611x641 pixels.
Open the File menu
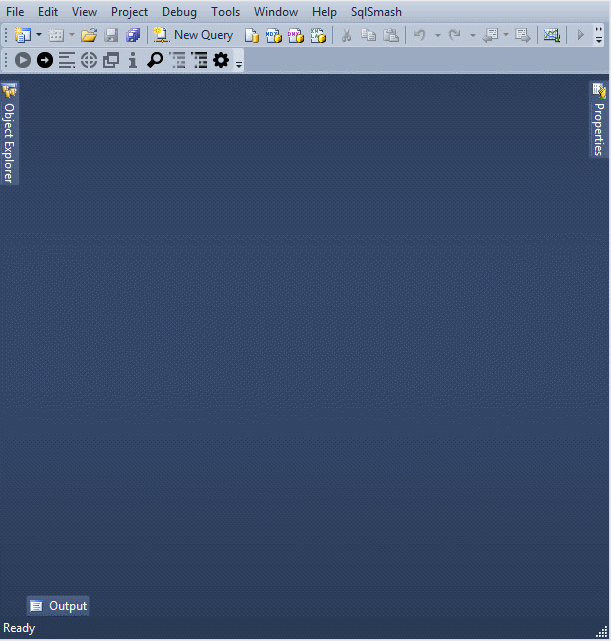[x=15, y=12]
